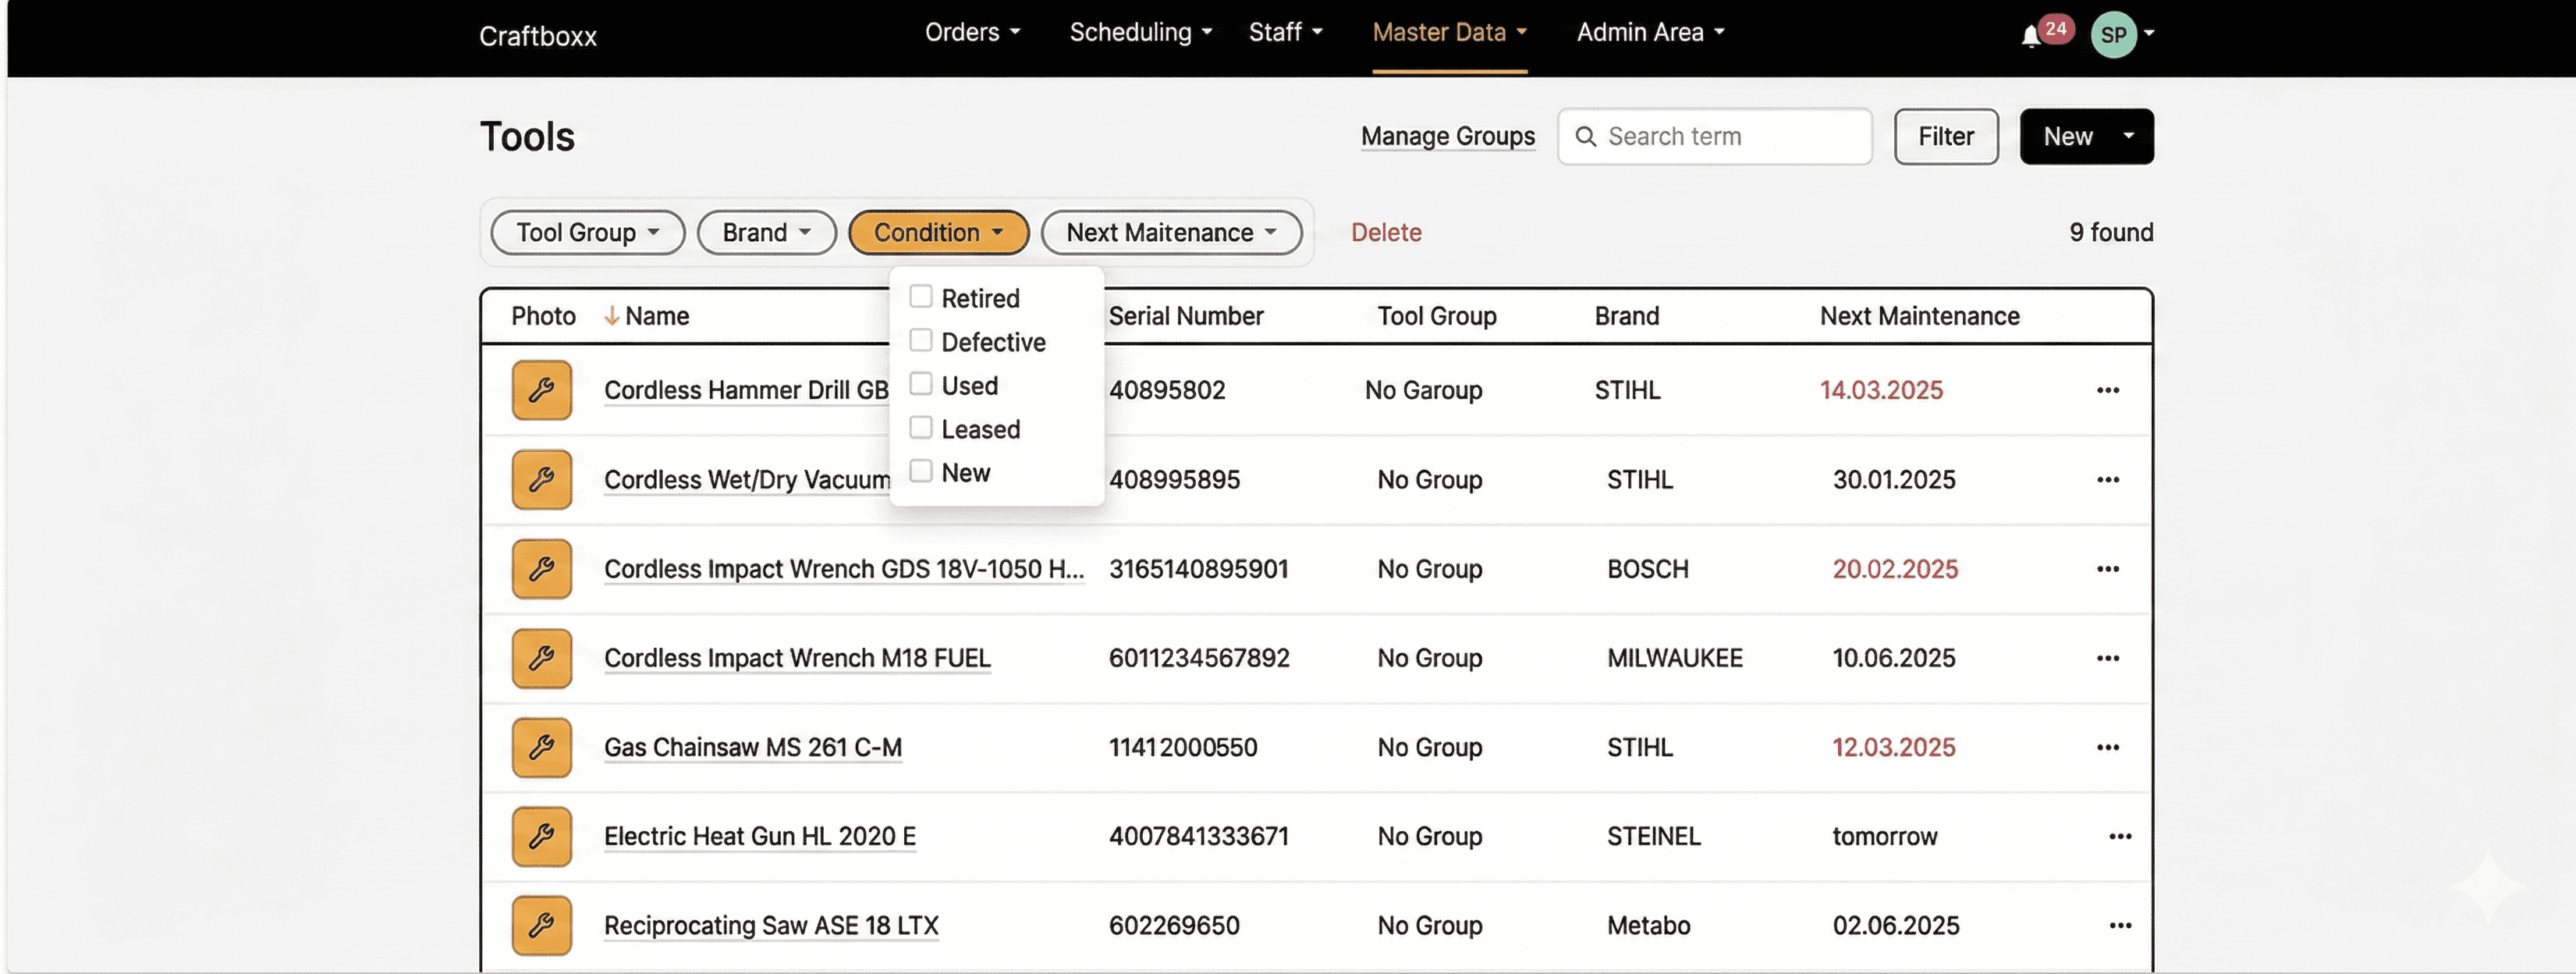Enable the Leased condition checkbox
The width and height of the screenshot is (2576, 974).
[920, 428]
